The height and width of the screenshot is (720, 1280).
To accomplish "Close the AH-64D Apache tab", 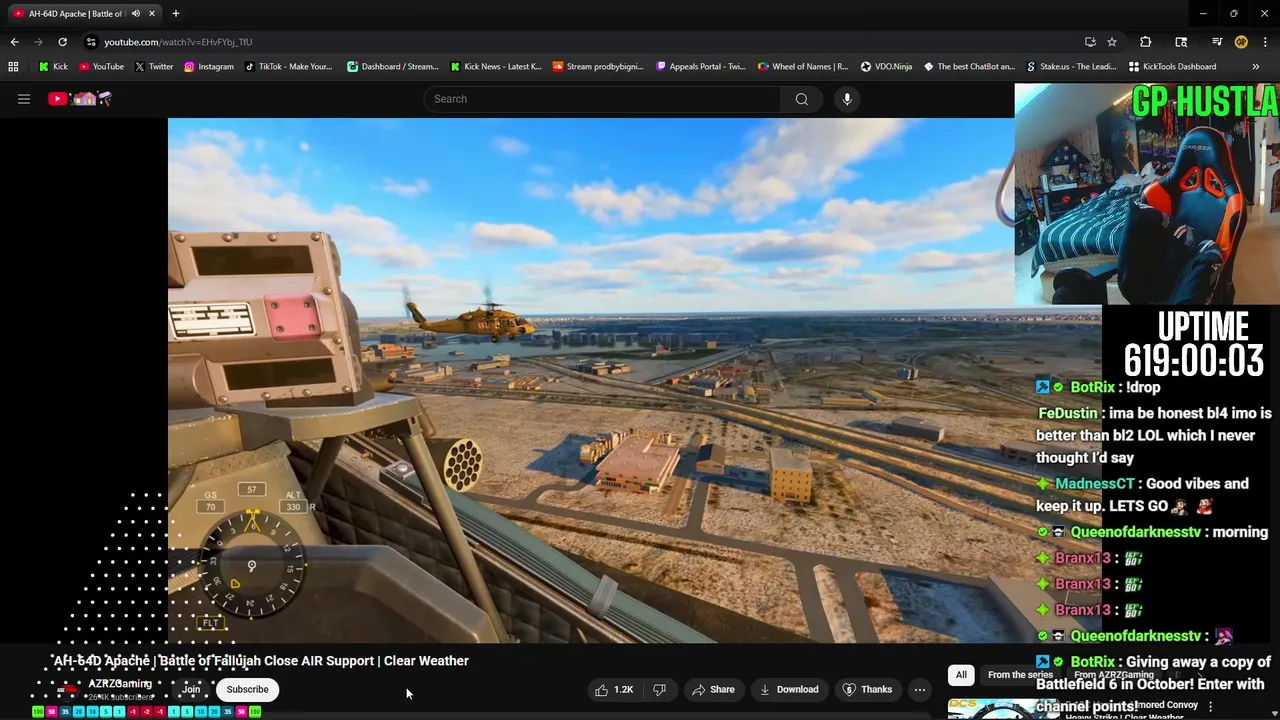I will (x=152, y=14).
